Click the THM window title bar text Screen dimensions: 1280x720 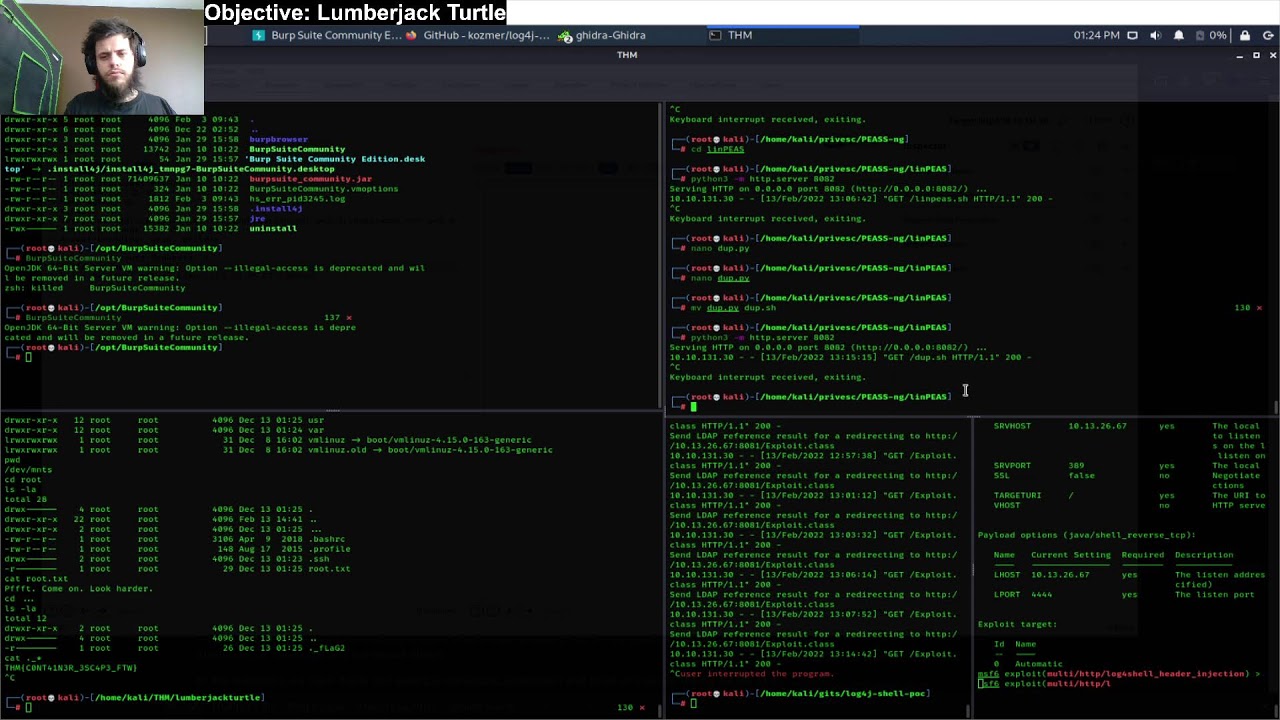coord(627,55)
